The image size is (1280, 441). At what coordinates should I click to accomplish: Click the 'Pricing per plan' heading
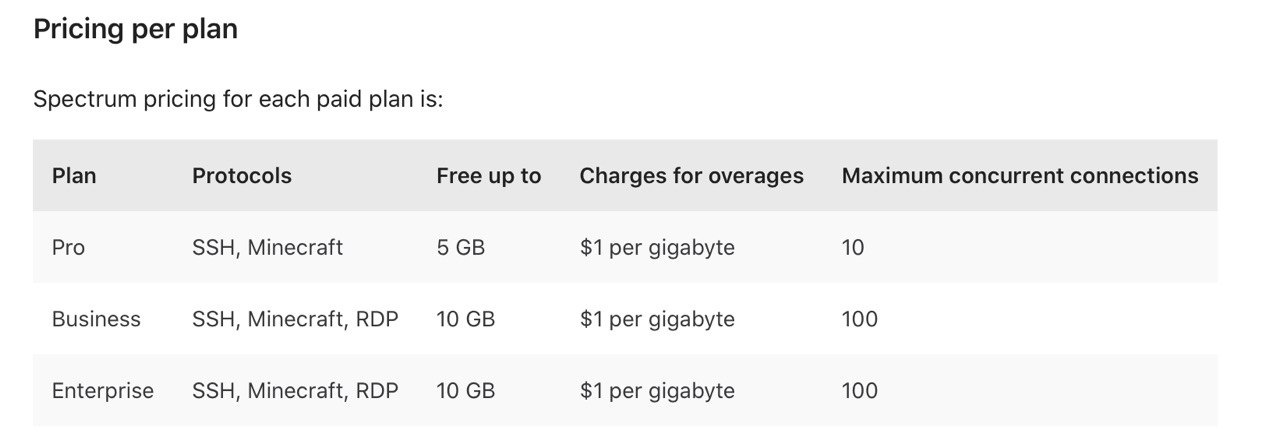[135, 29]
